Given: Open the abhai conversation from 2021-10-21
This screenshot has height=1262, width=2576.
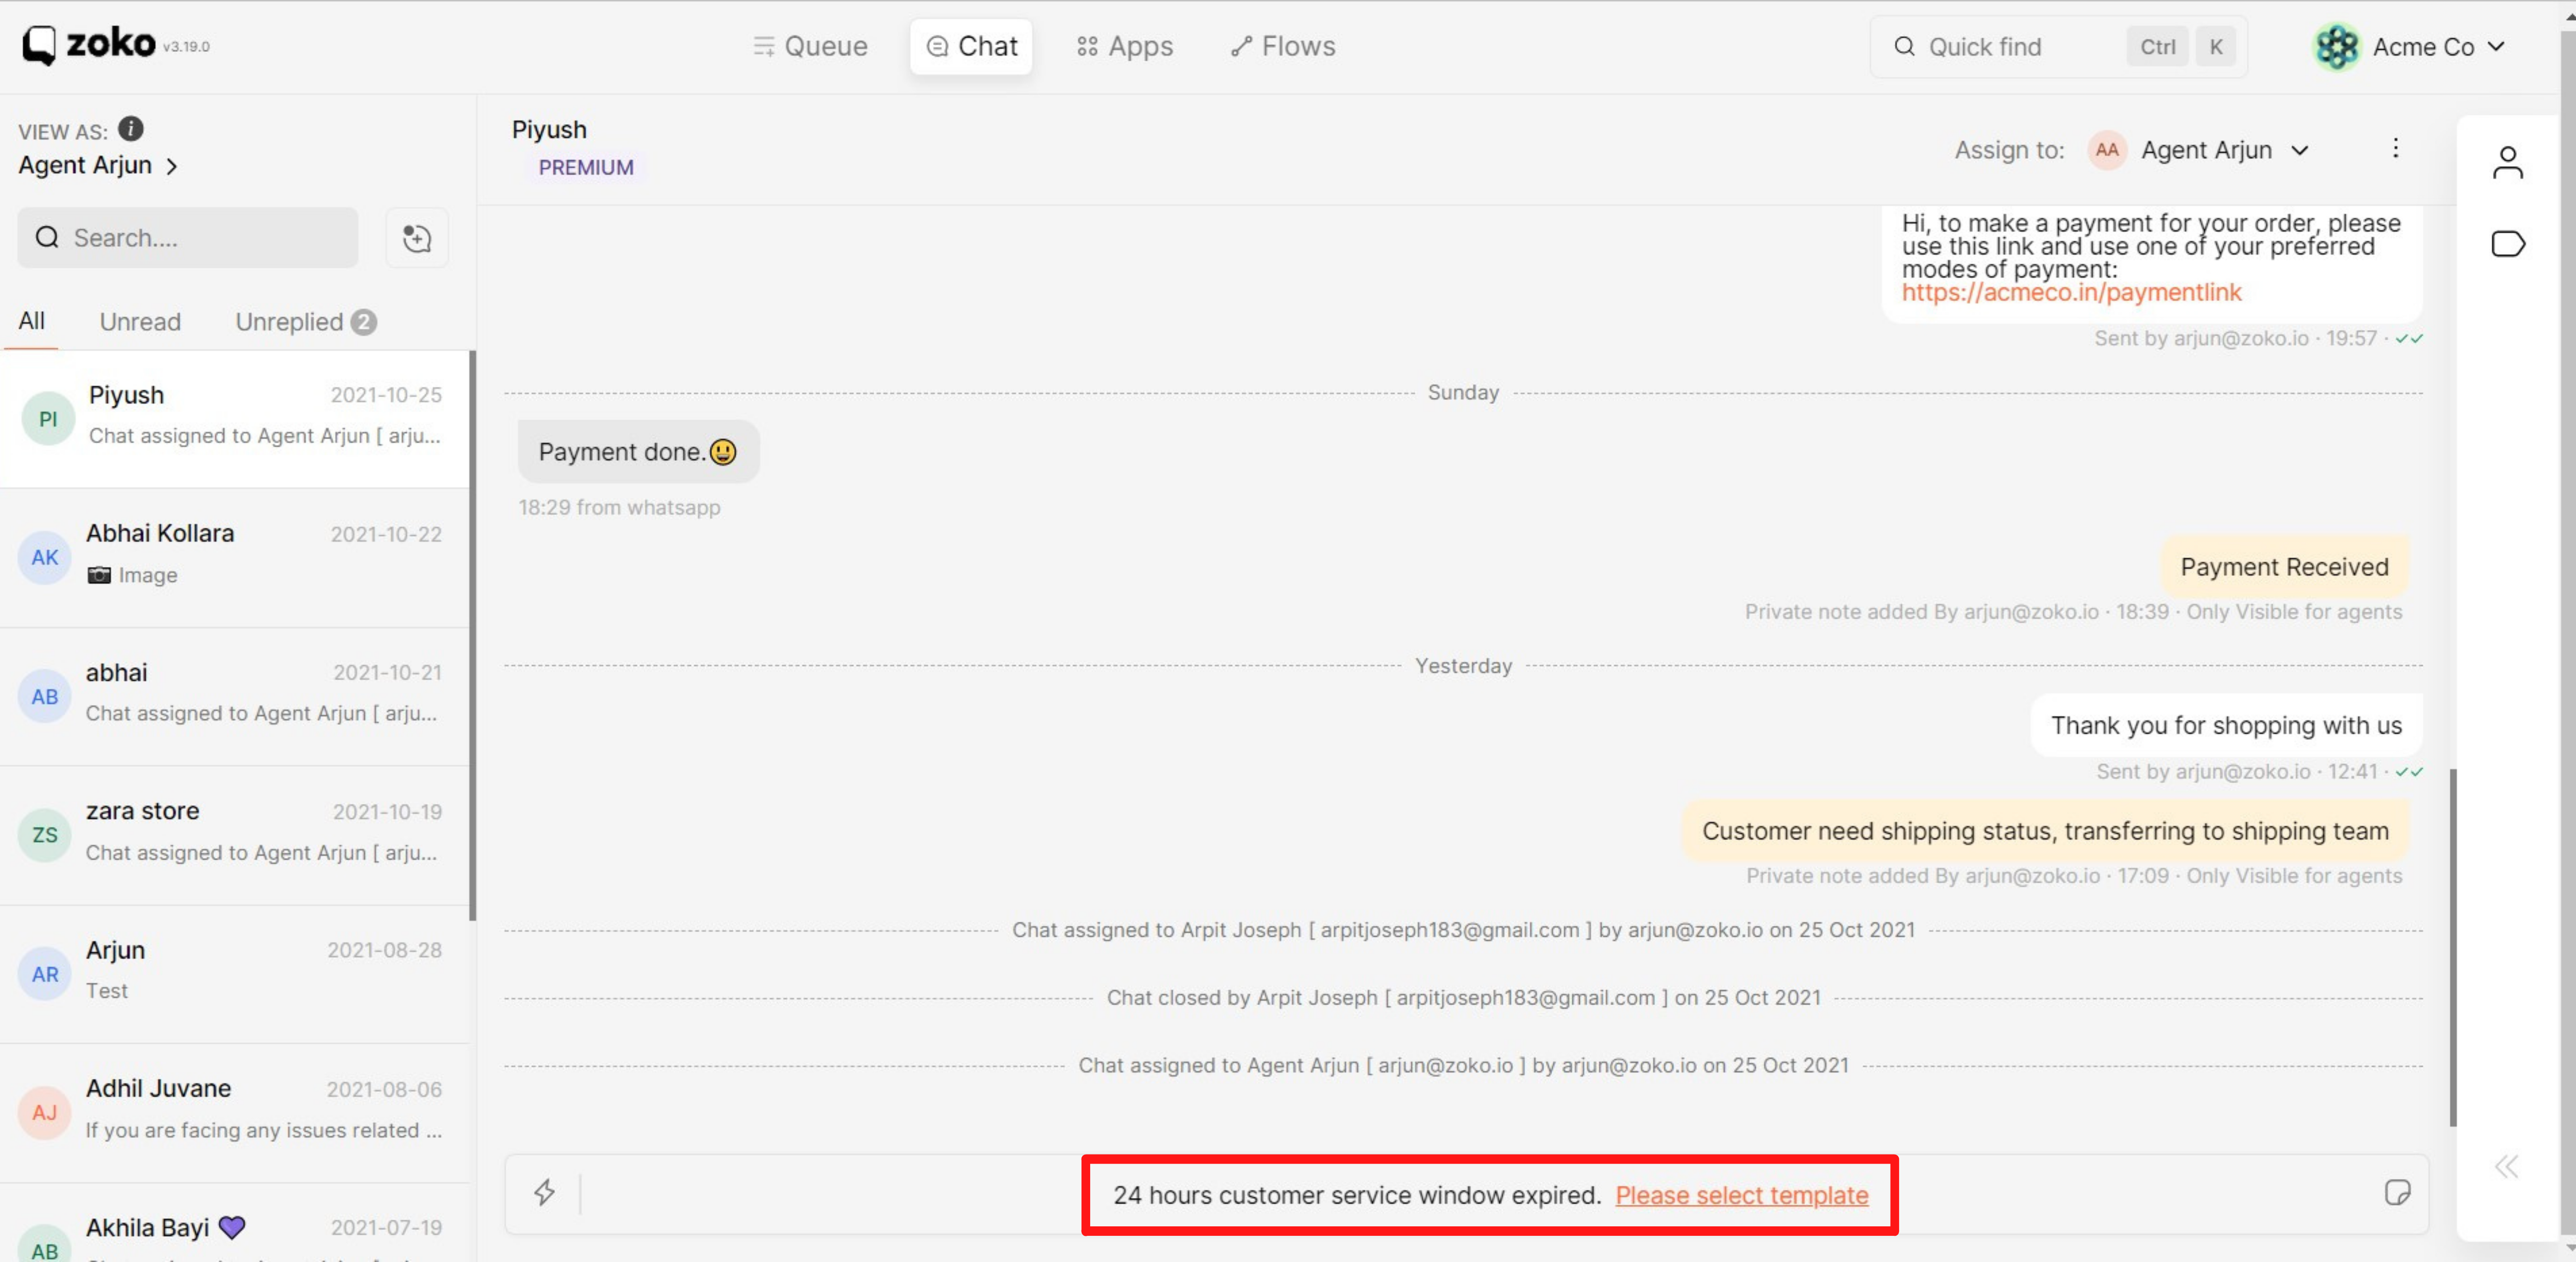Looking at the screenshot, I should [235, 697].
